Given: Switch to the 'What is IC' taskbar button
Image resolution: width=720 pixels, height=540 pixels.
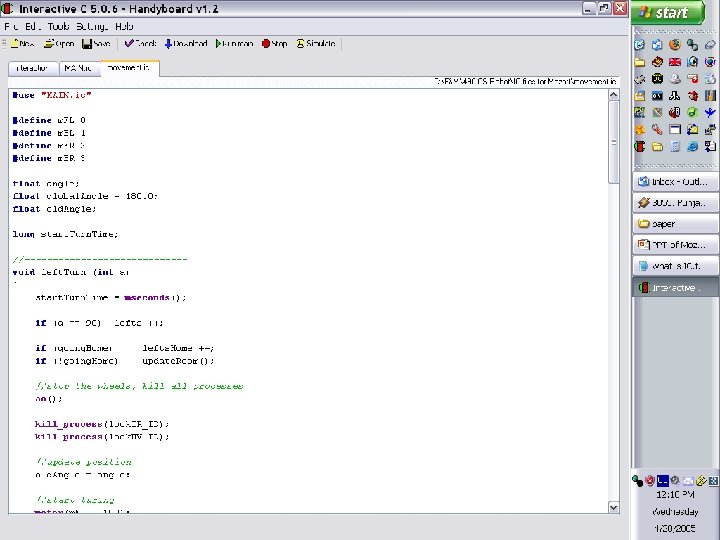Looking at the screenshot, I should click(675, 266).
